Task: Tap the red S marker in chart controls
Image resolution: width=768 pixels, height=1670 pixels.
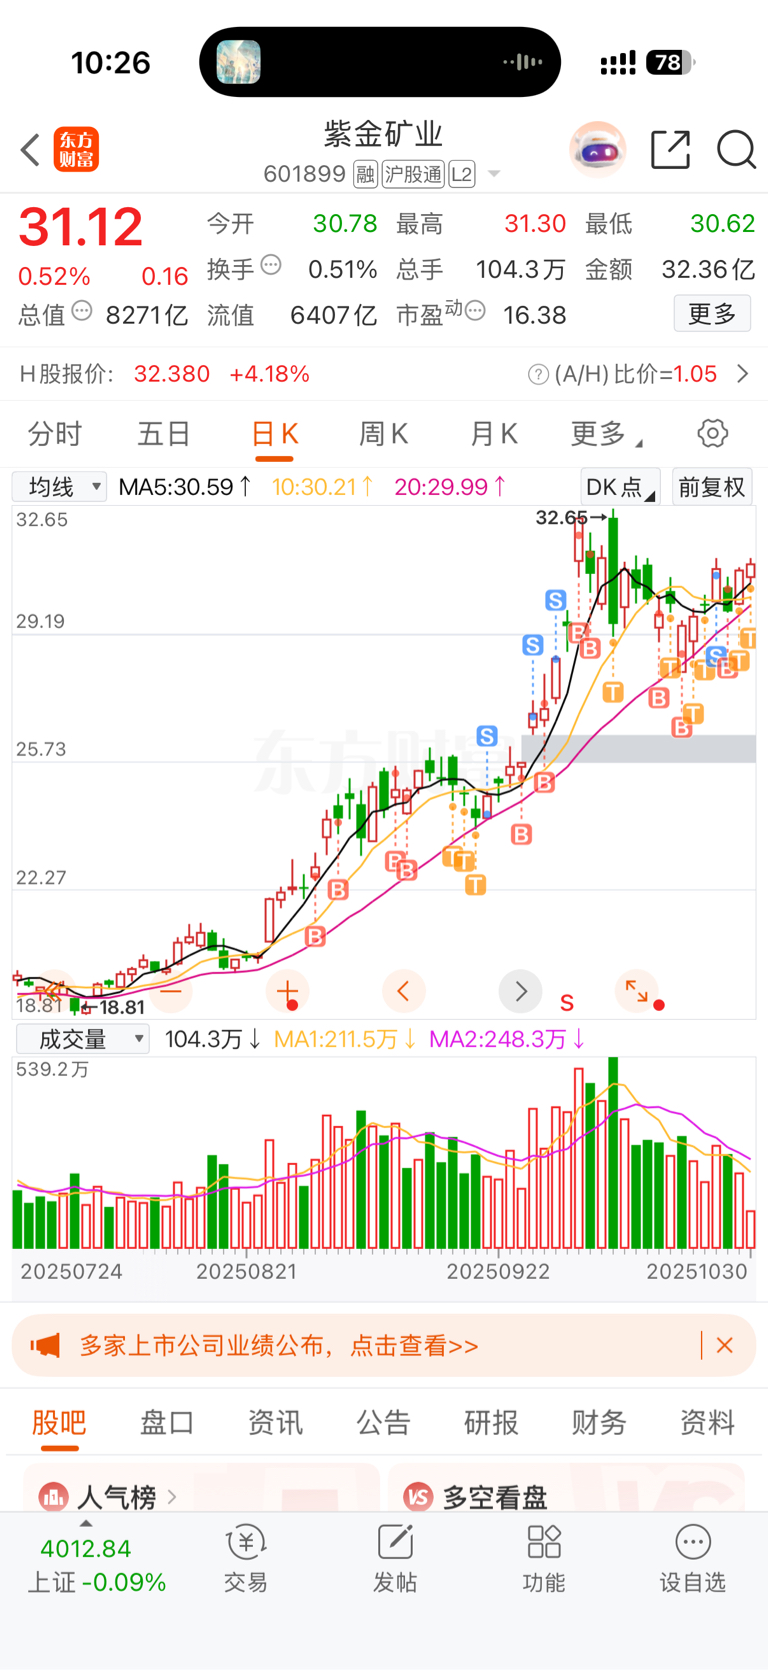Action: pyautogui.click(x=567, y=1003)
